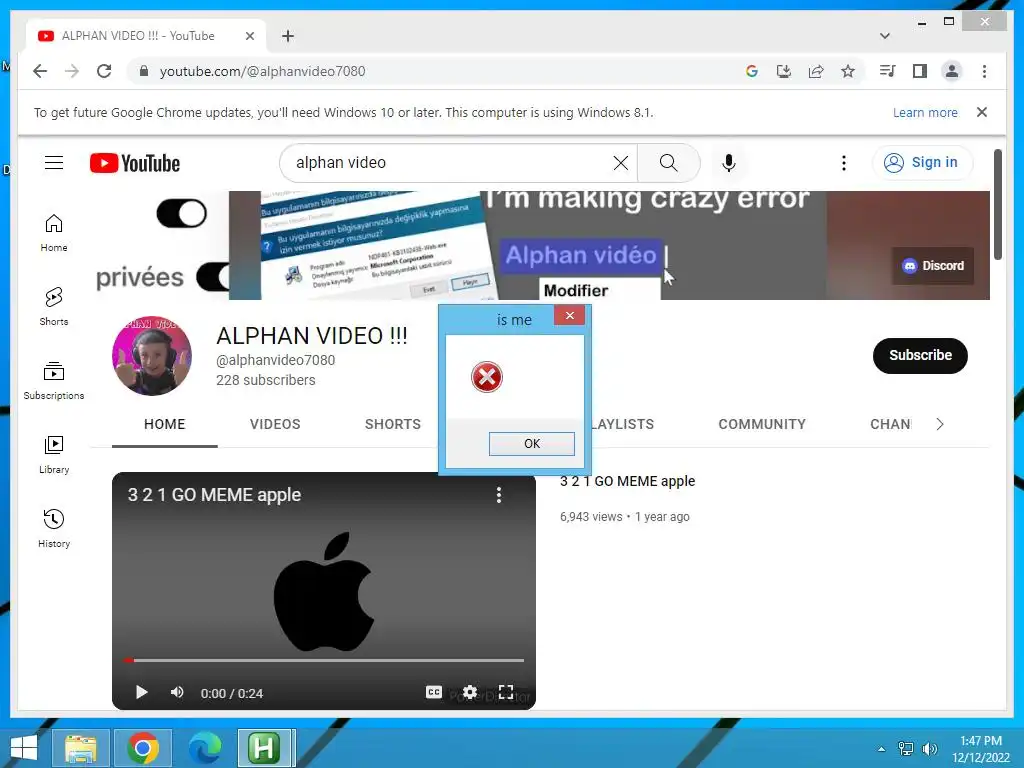
Task: Click the green H app taskbar icon
Action: (266, 748)
